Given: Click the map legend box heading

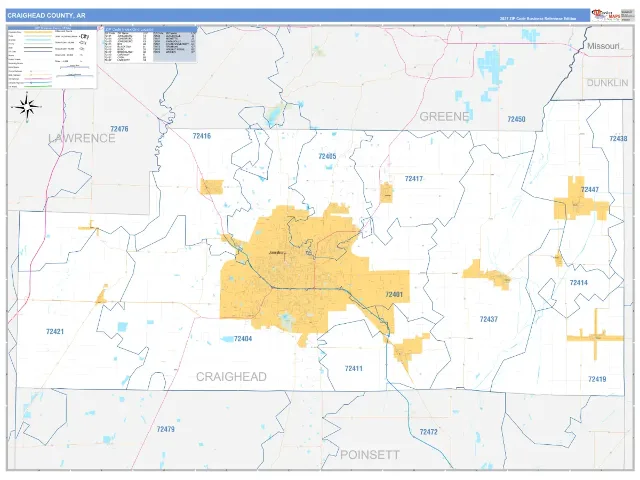Looking at the screenshot, I should point(52,28).
